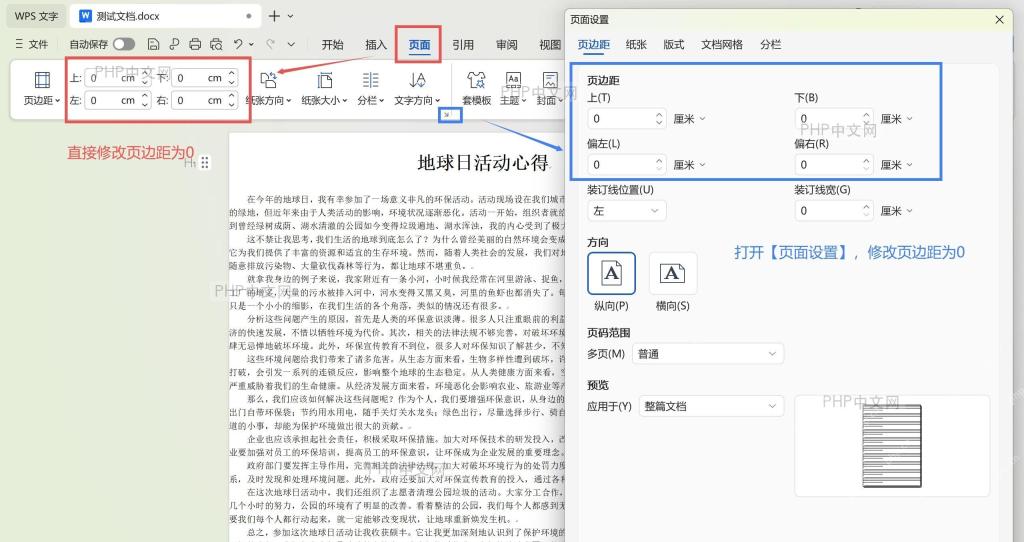Open 纸张大小 paper size menu
Image resolution: width=1024 pixels, height=542 pixels.
click(x=325, y=88)
